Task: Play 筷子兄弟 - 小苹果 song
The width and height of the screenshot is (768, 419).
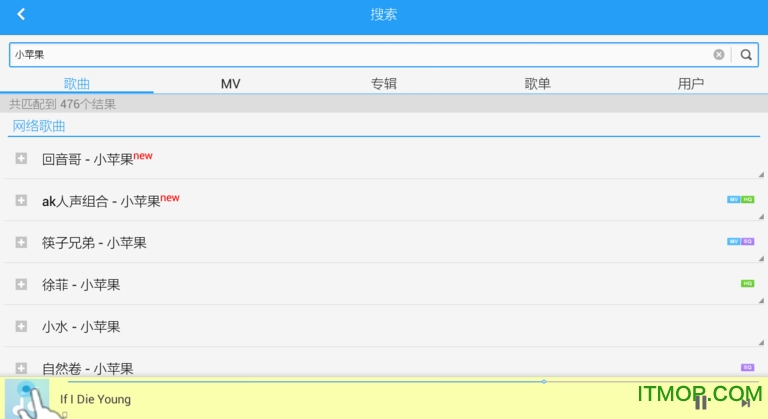Action: pos(94,243)
